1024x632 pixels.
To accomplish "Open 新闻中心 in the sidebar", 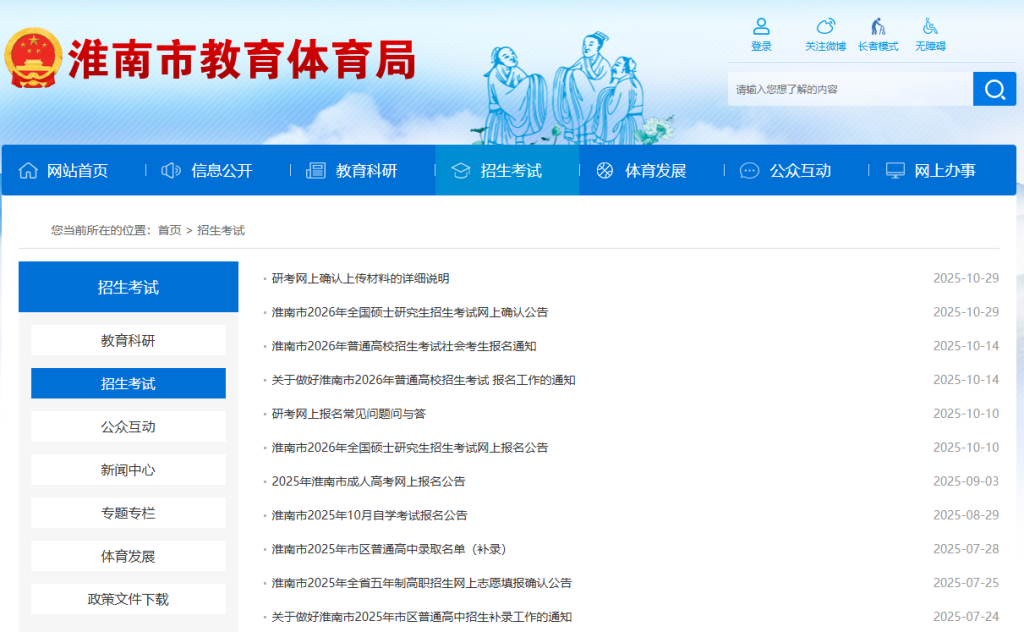I will coord(127,469).
